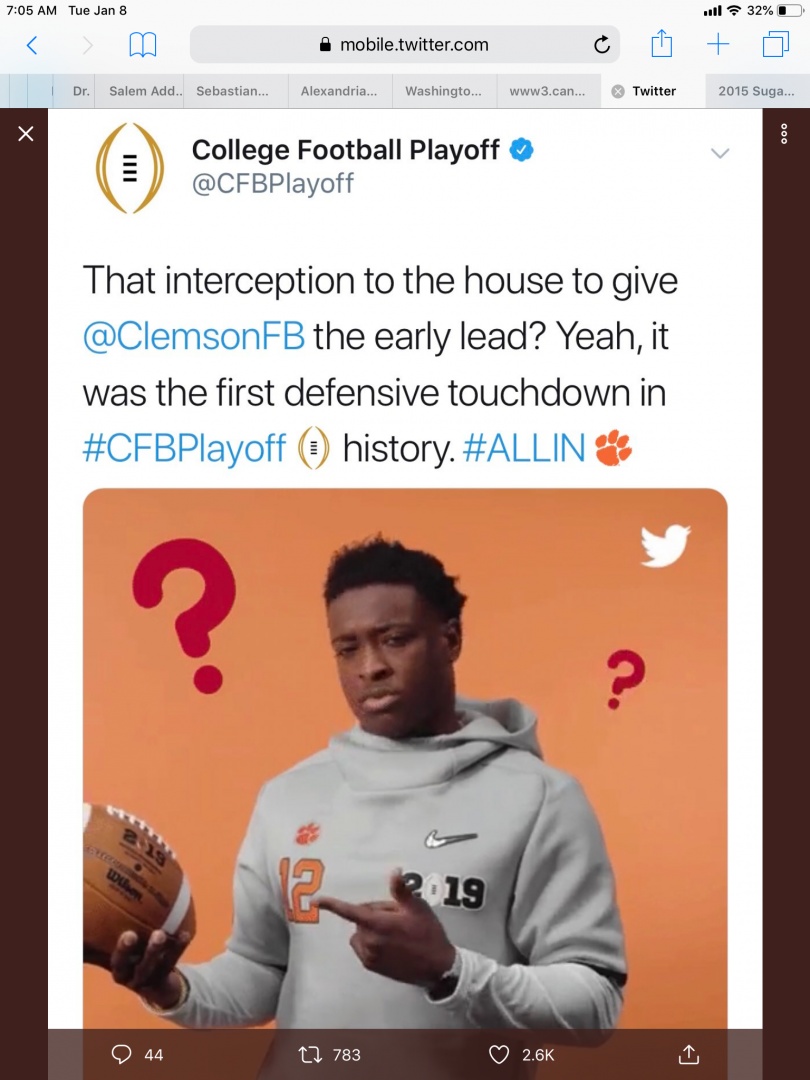Add a new Safari tab
Image resolution: width=810 pixels, height=1080 pixels.
click(718, 44)
